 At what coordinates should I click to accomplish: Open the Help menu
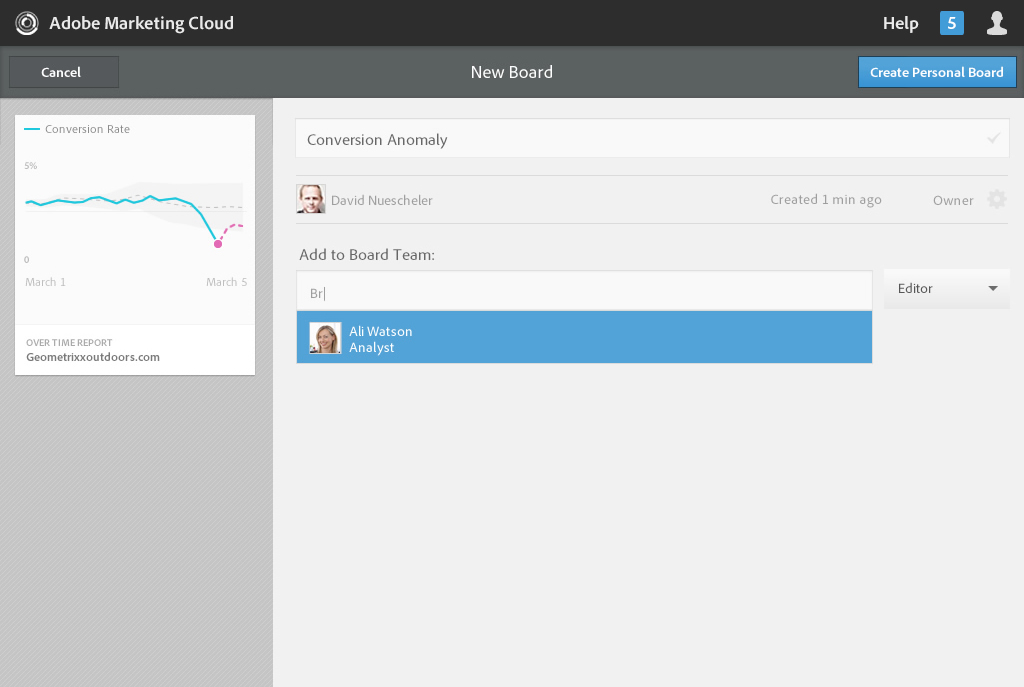pyautogui.click(x=900, y=24)
